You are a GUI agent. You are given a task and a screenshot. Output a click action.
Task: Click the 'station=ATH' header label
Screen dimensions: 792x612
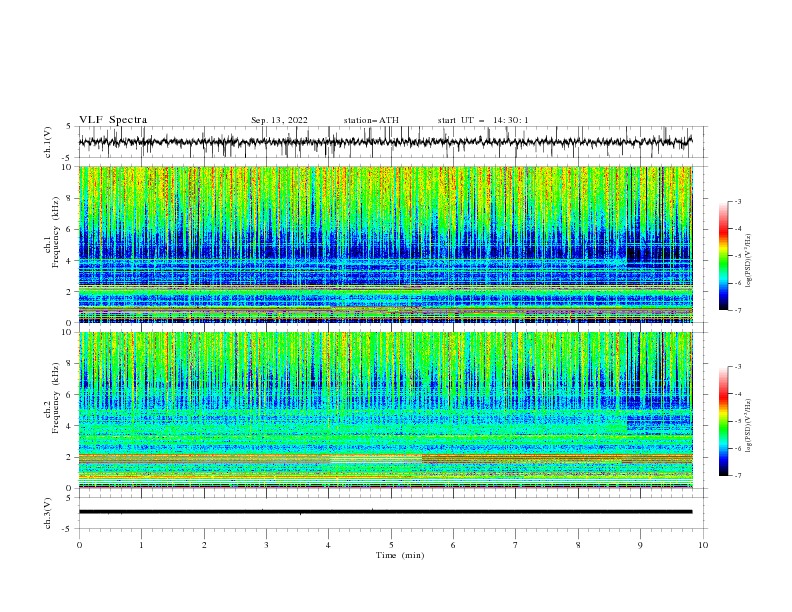point(371,120)
